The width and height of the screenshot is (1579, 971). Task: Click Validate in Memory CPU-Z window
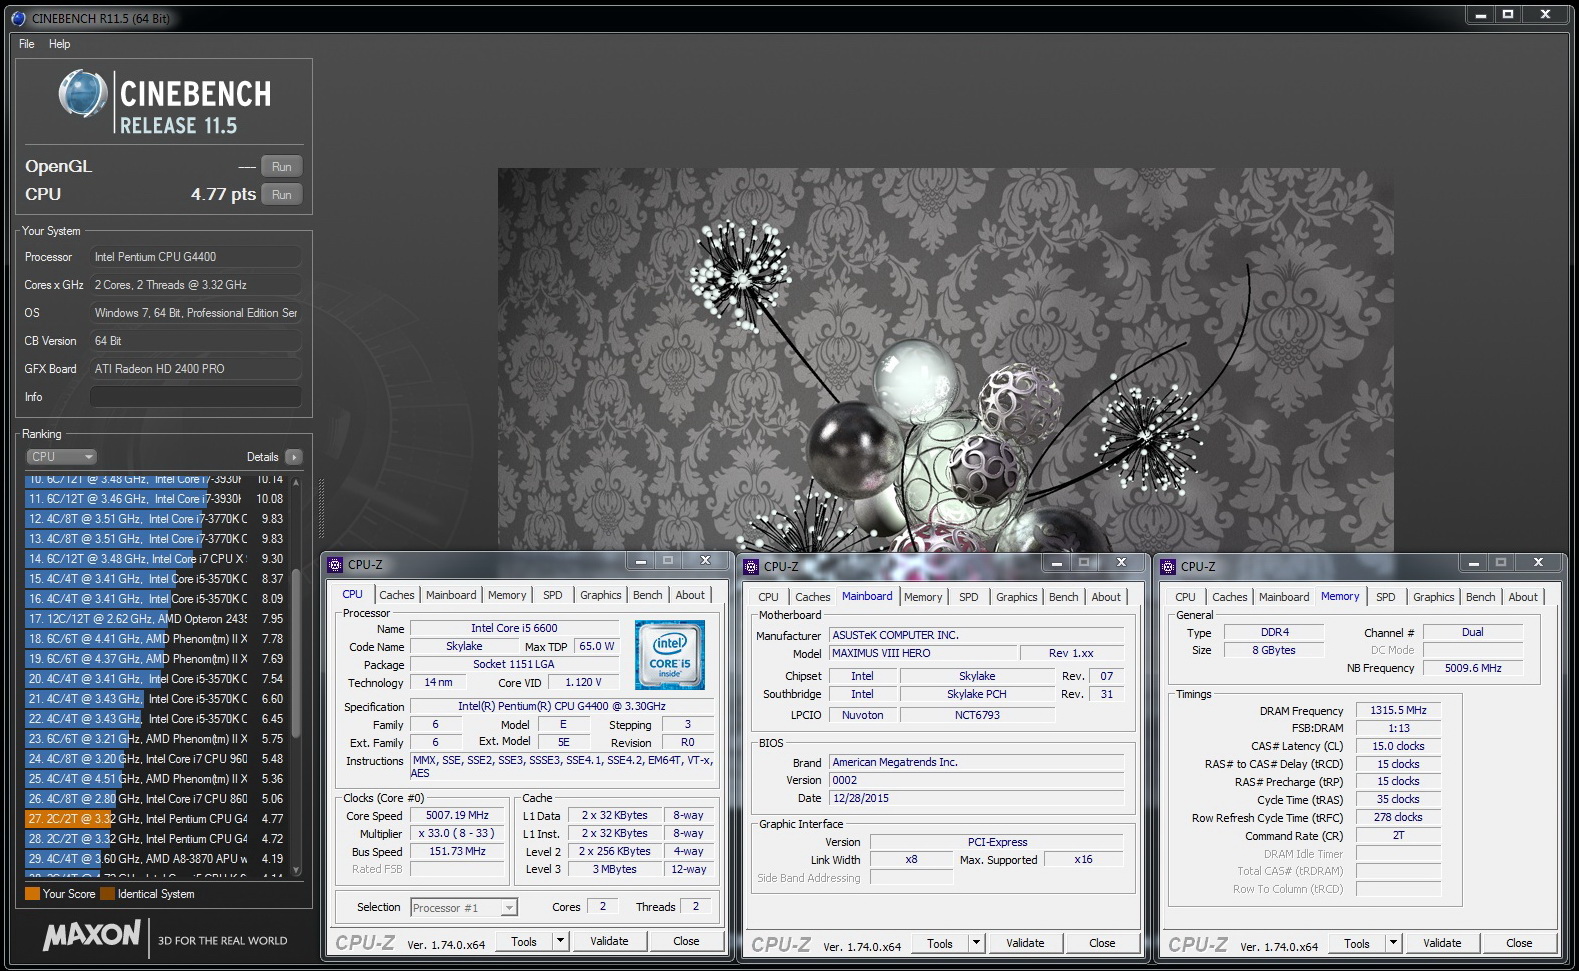coord(1442,943)
